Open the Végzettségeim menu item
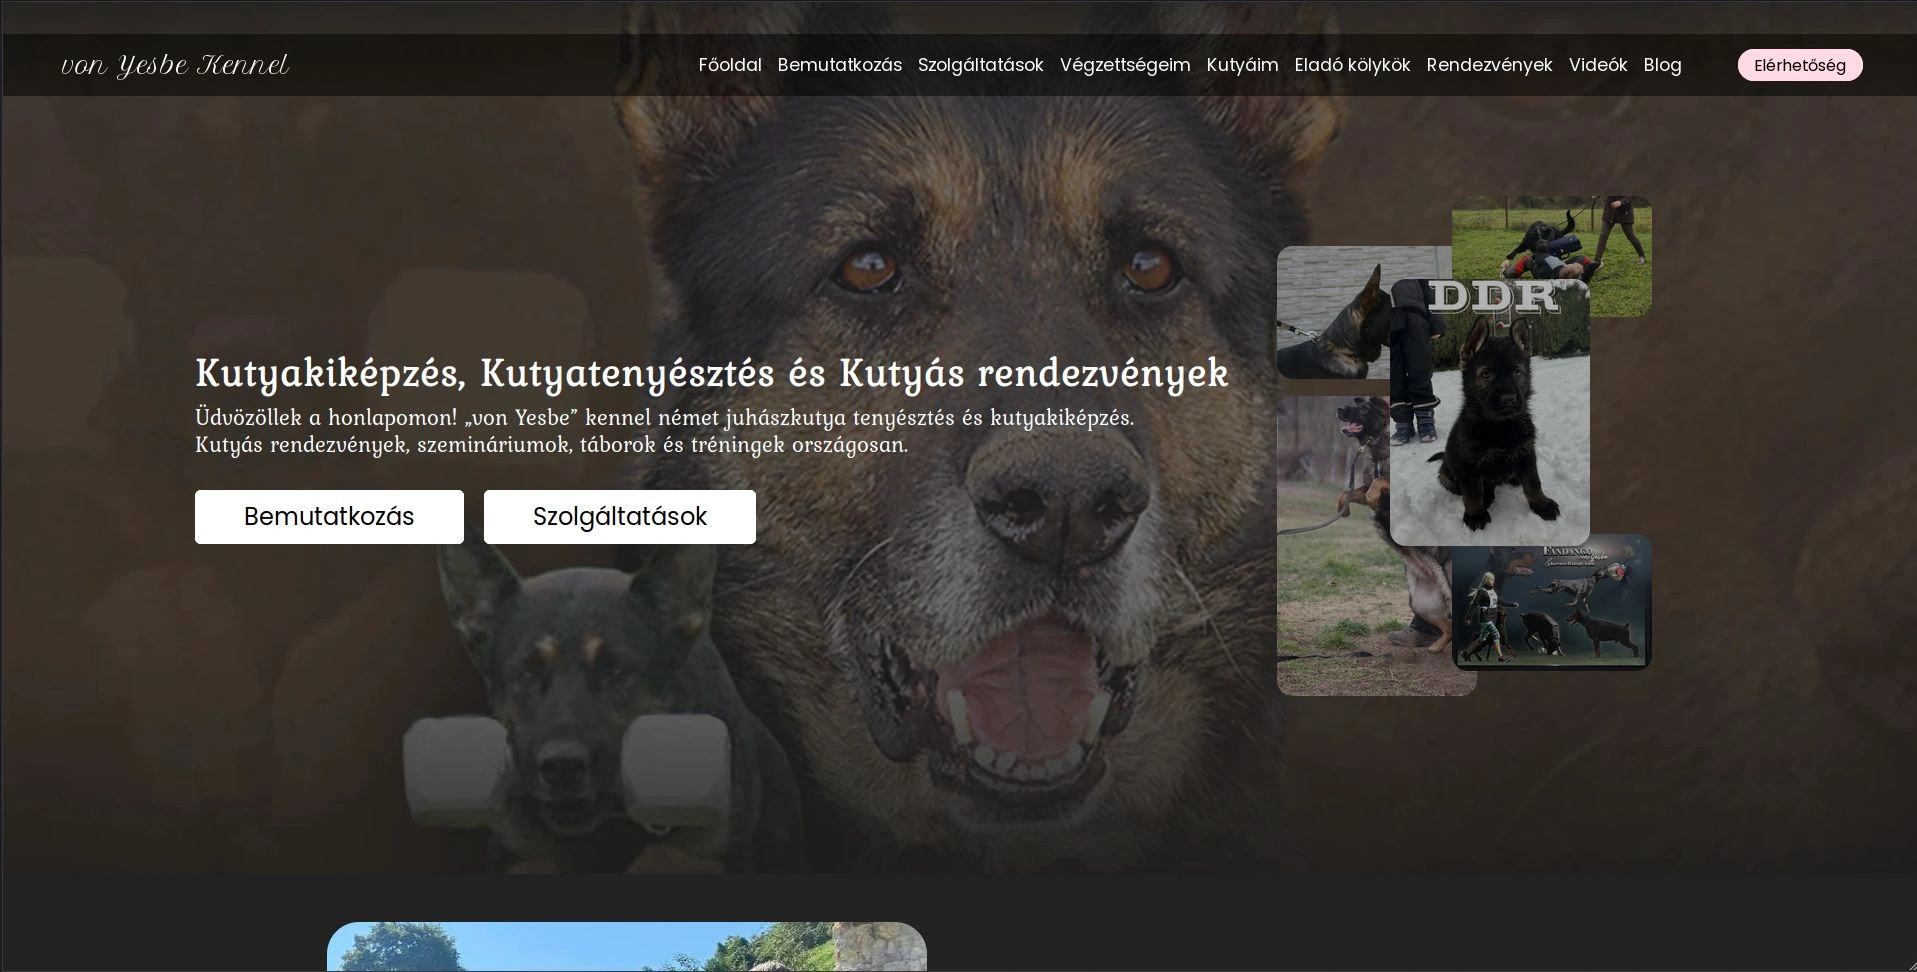The height and width of the screenshot is (972, 1917). [x=1124, y=65]
